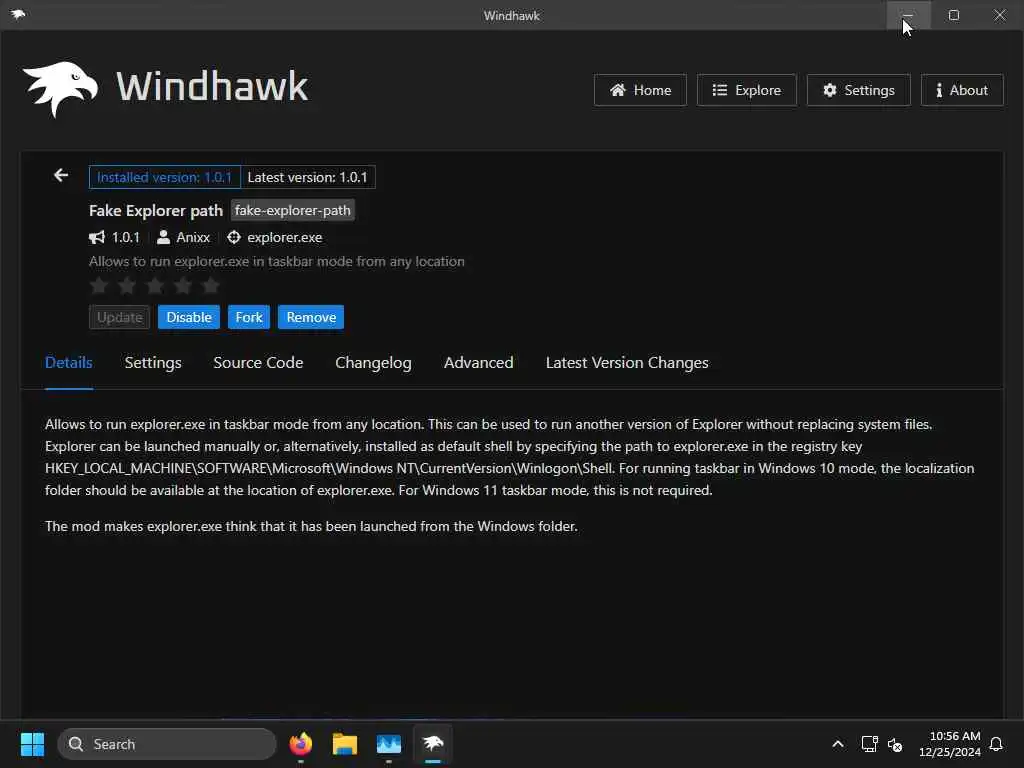Click the Fake Explorer path title
Viewport: 1024px width, 768px height.
point(155,210)
